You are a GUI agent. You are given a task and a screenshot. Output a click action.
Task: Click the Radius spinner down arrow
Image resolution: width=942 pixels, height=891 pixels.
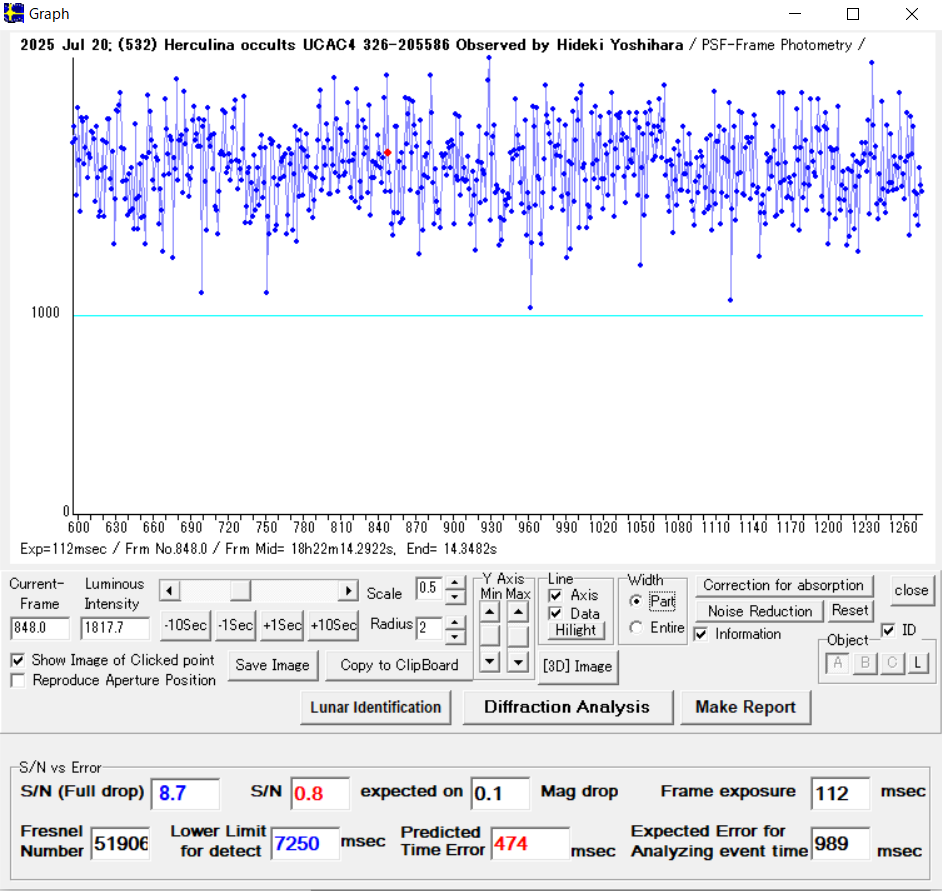click(455, 636)
